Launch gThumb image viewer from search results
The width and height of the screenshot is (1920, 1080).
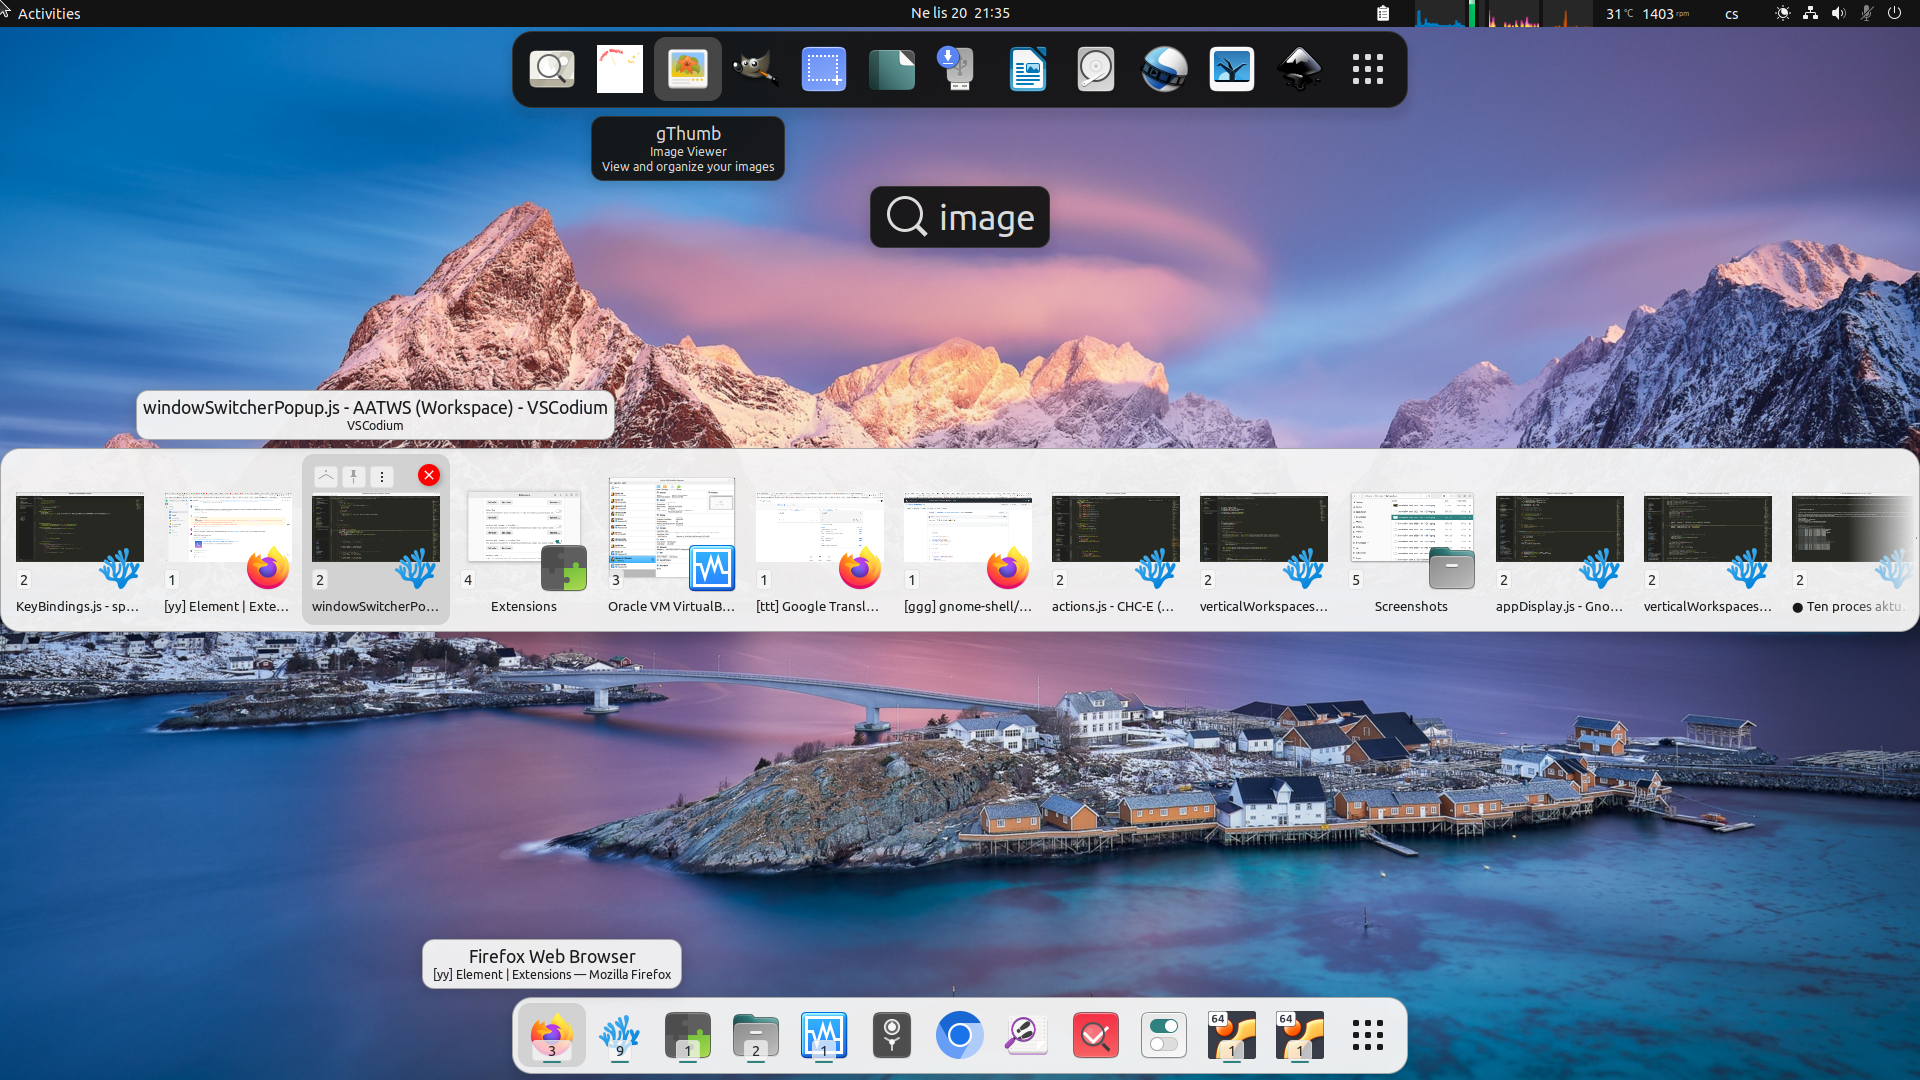[687, 69]
